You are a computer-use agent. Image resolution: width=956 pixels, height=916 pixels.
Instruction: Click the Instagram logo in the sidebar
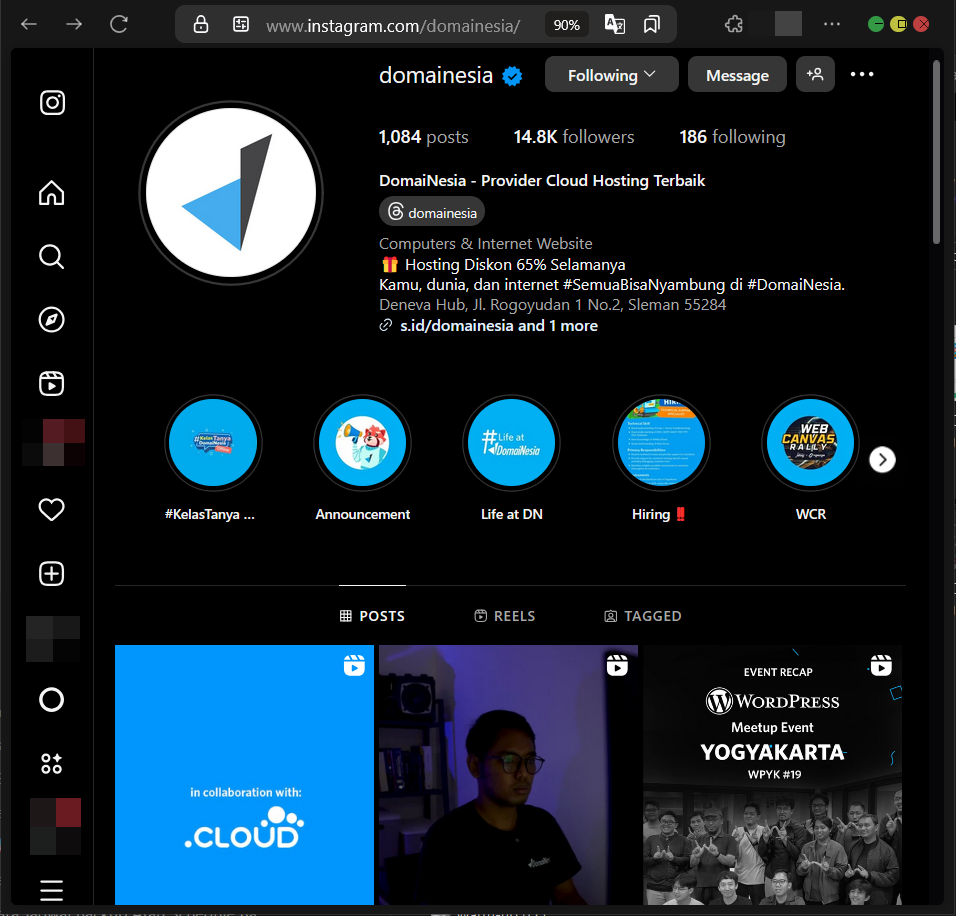(52, 102)
